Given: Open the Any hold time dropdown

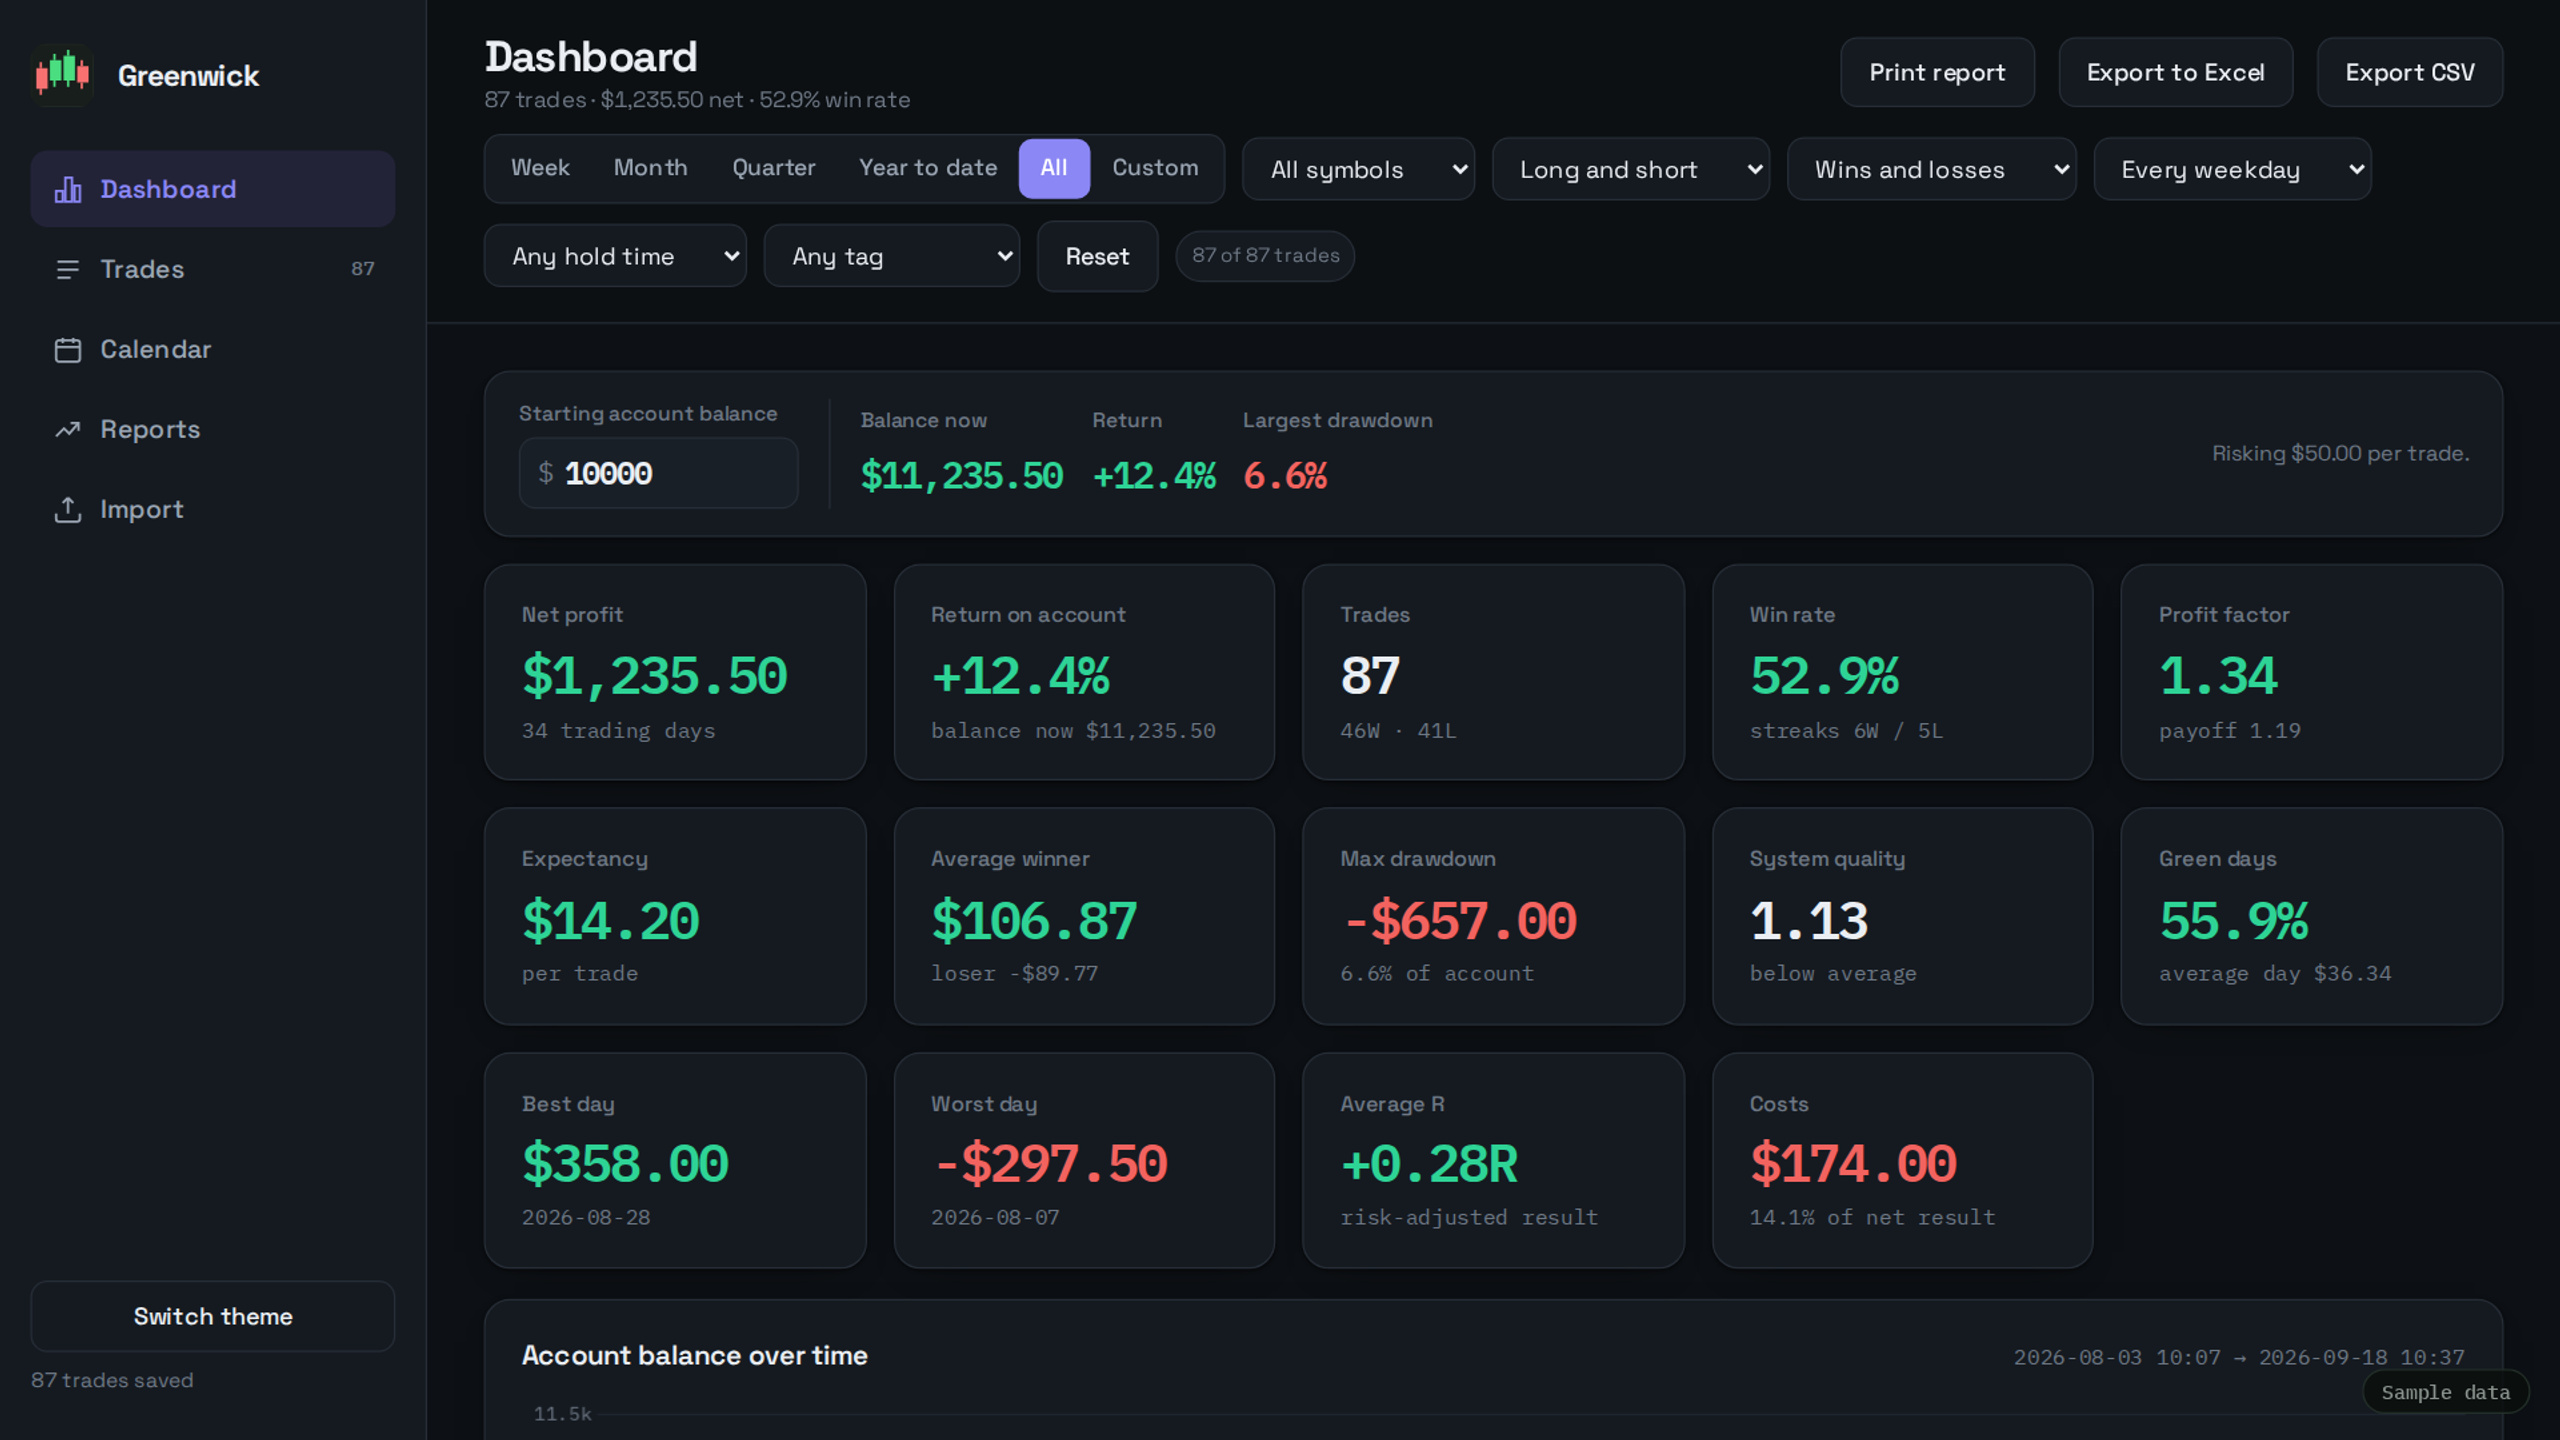Looking at the screenshot, I should click(x=615, y=256).
